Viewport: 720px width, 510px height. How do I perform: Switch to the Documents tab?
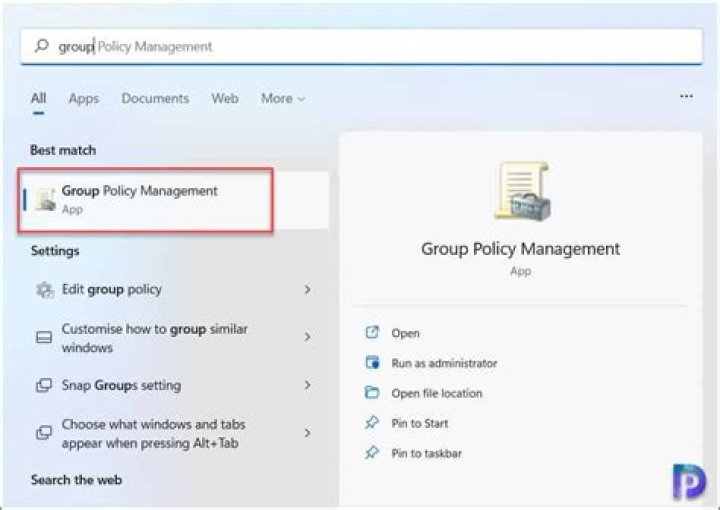pos(155,98)
